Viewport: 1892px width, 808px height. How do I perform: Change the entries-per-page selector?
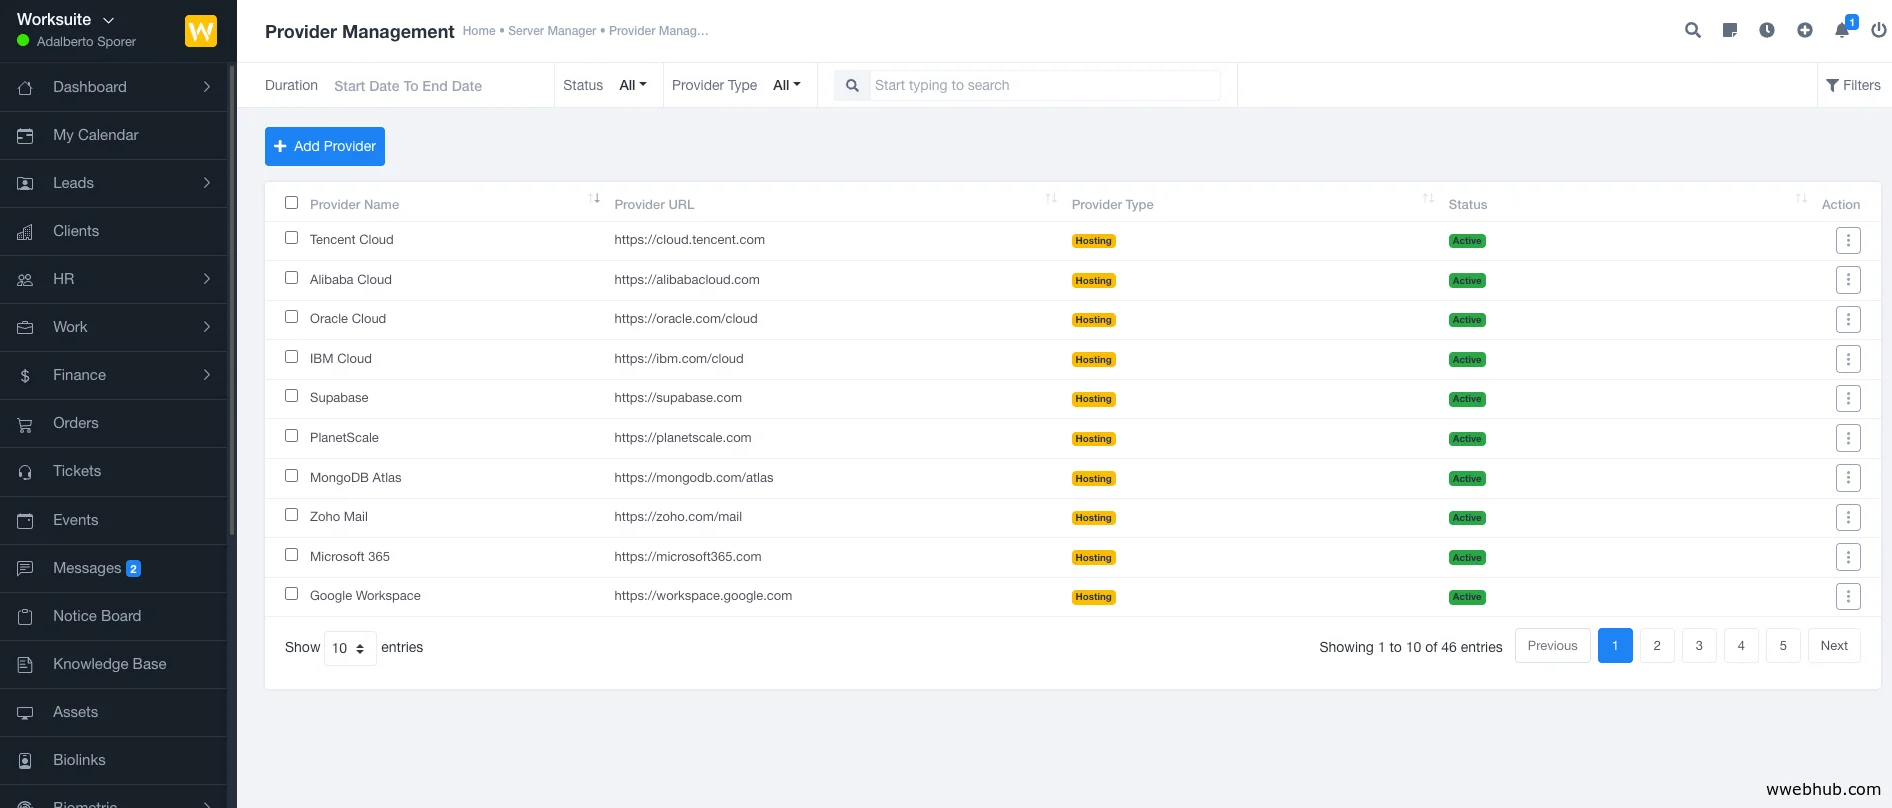[349, 648]
